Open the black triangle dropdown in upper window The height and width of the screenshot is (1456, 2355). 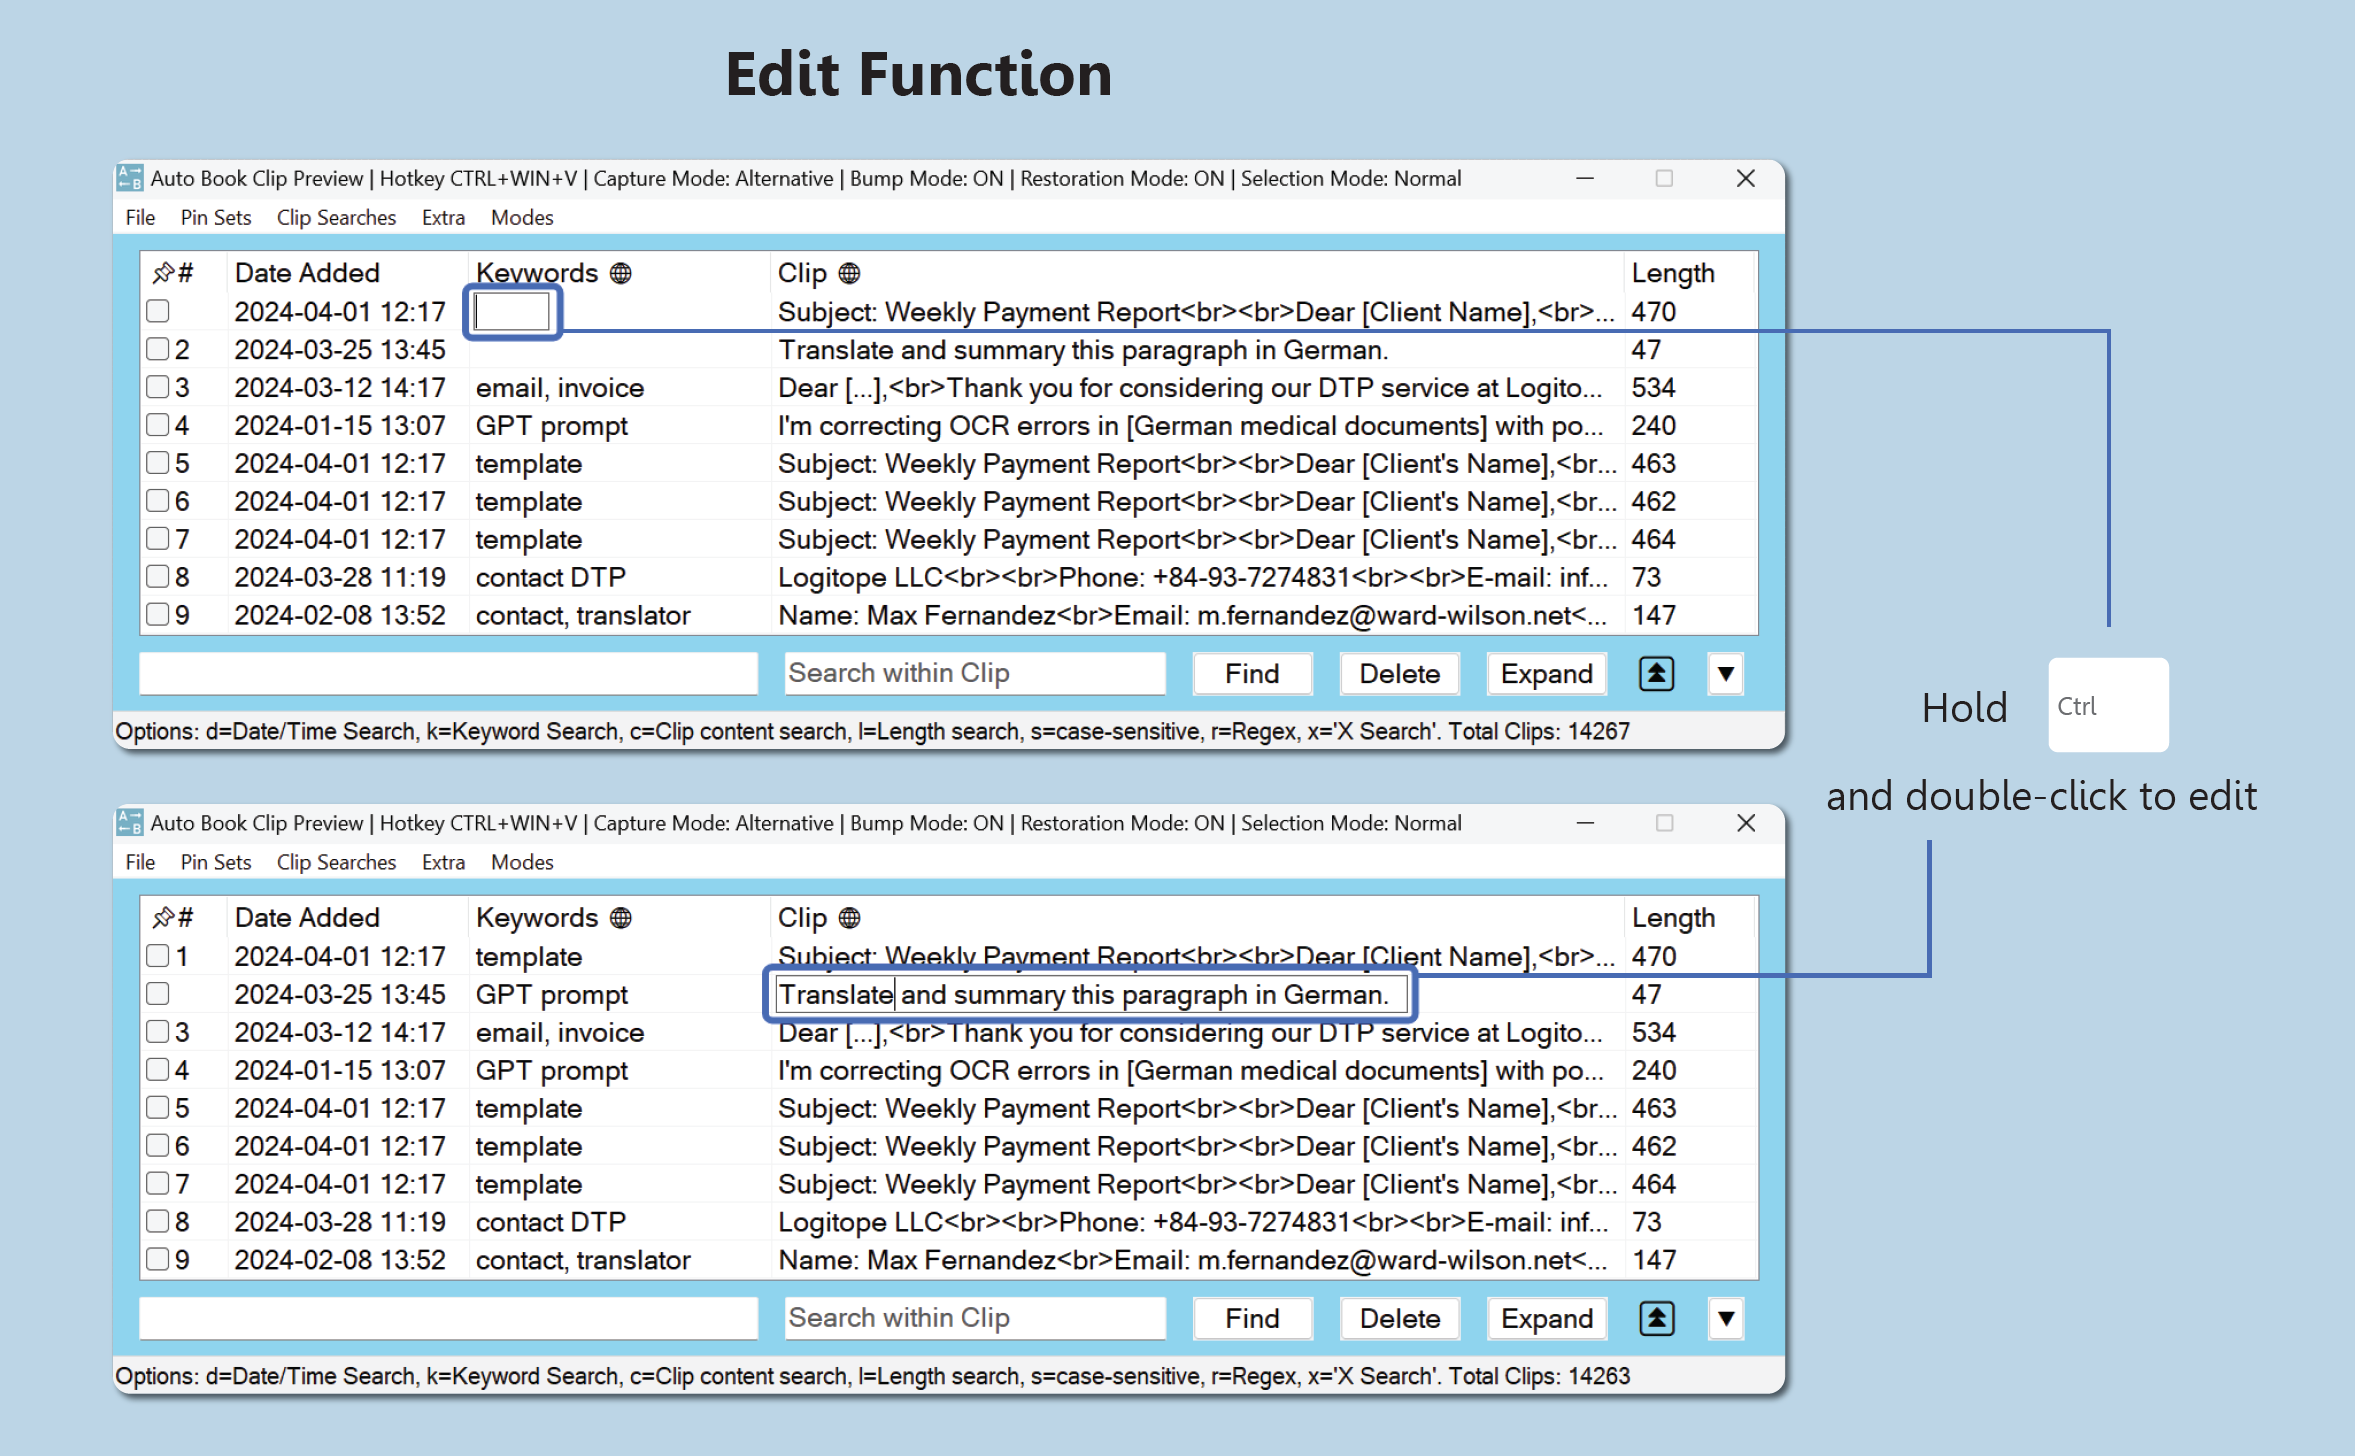[x=1725, y=674]
